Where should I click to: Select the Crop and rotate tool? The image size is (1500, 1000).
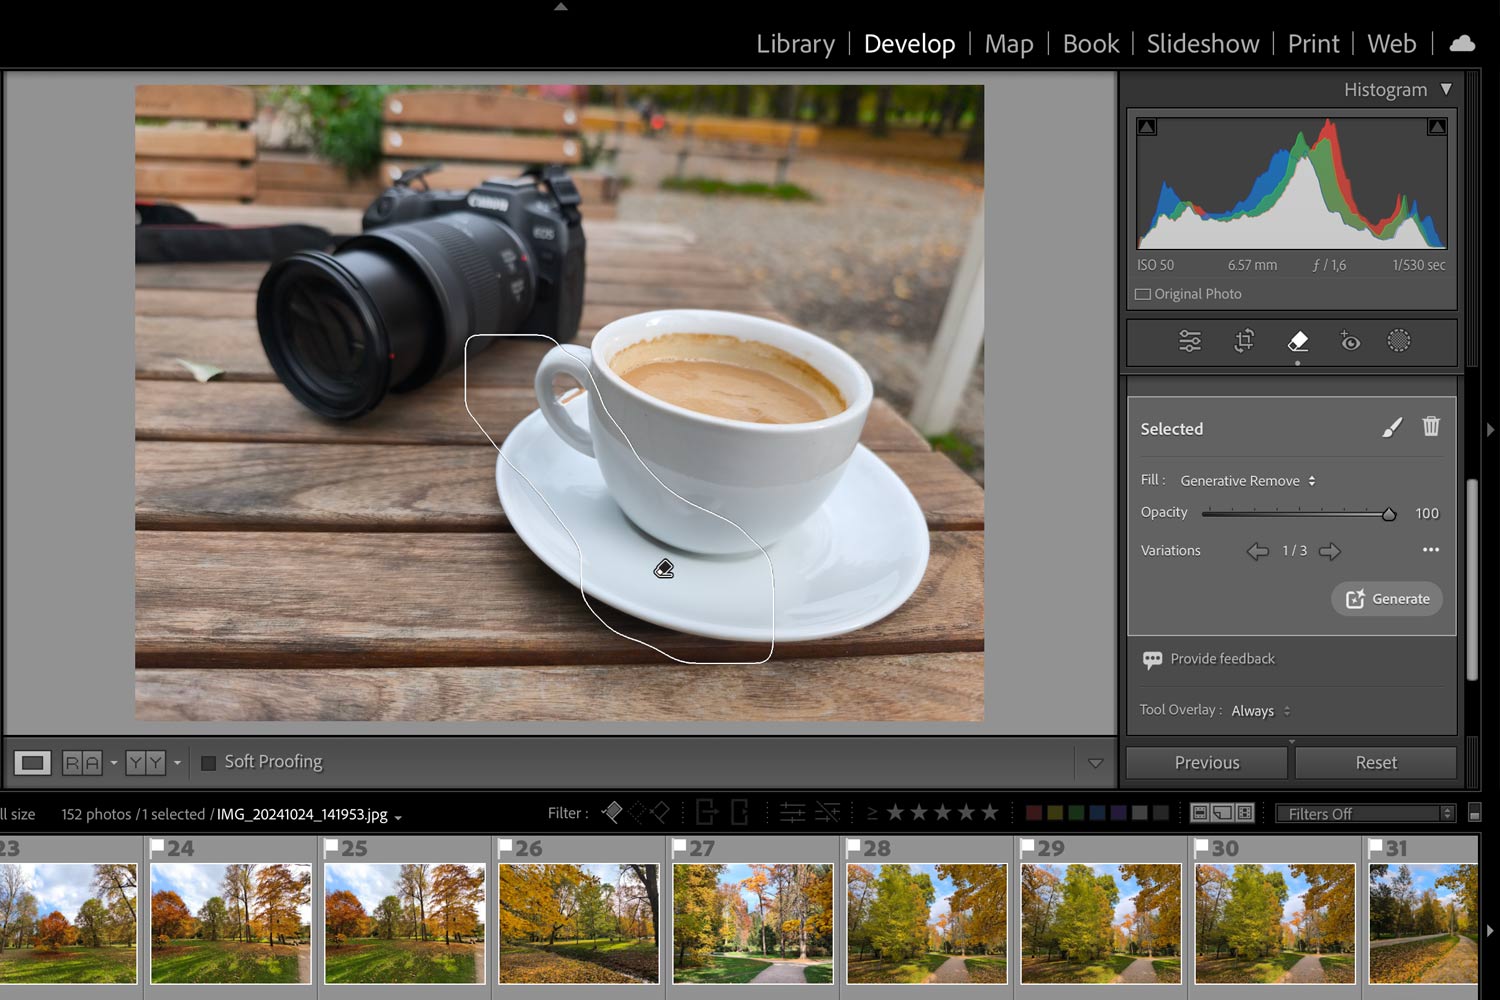point(1244,342)
